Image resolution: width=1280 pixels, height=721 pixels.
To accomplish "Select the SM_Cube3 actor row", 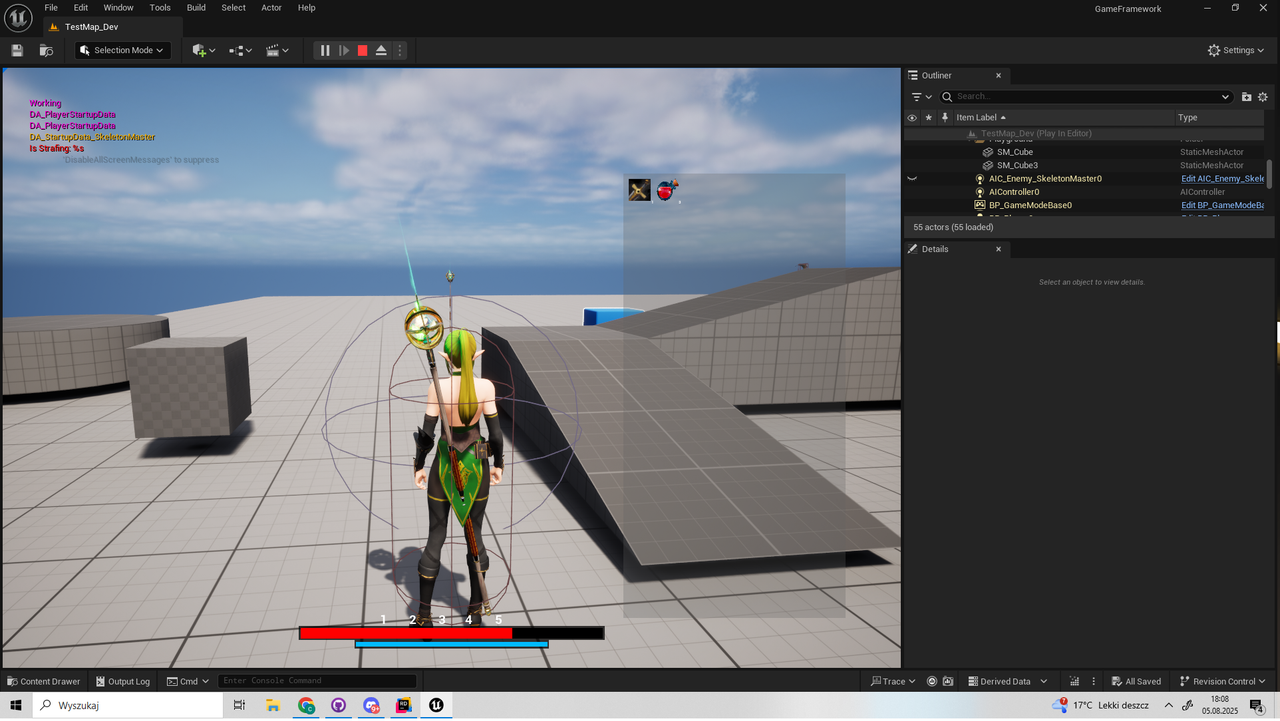I will click(x=1084, y=165).
